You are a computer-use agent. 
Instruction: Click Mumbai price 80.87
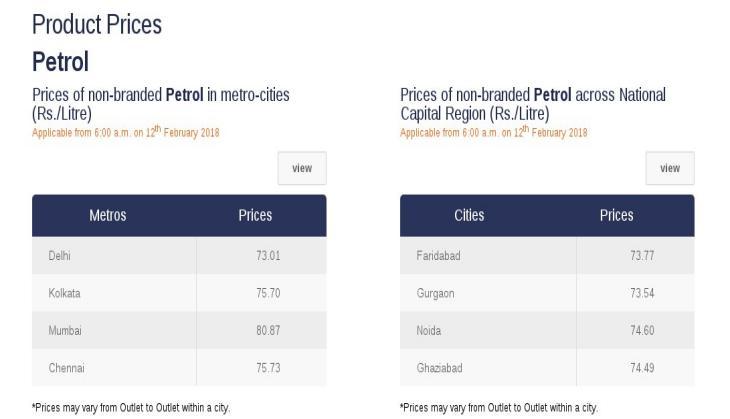[x=268, y=331]
